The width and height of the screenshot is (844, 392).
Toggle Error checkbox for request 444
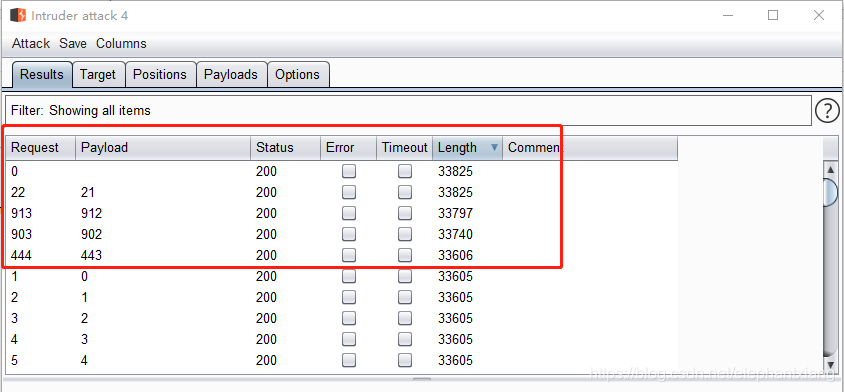coord(349,255)
